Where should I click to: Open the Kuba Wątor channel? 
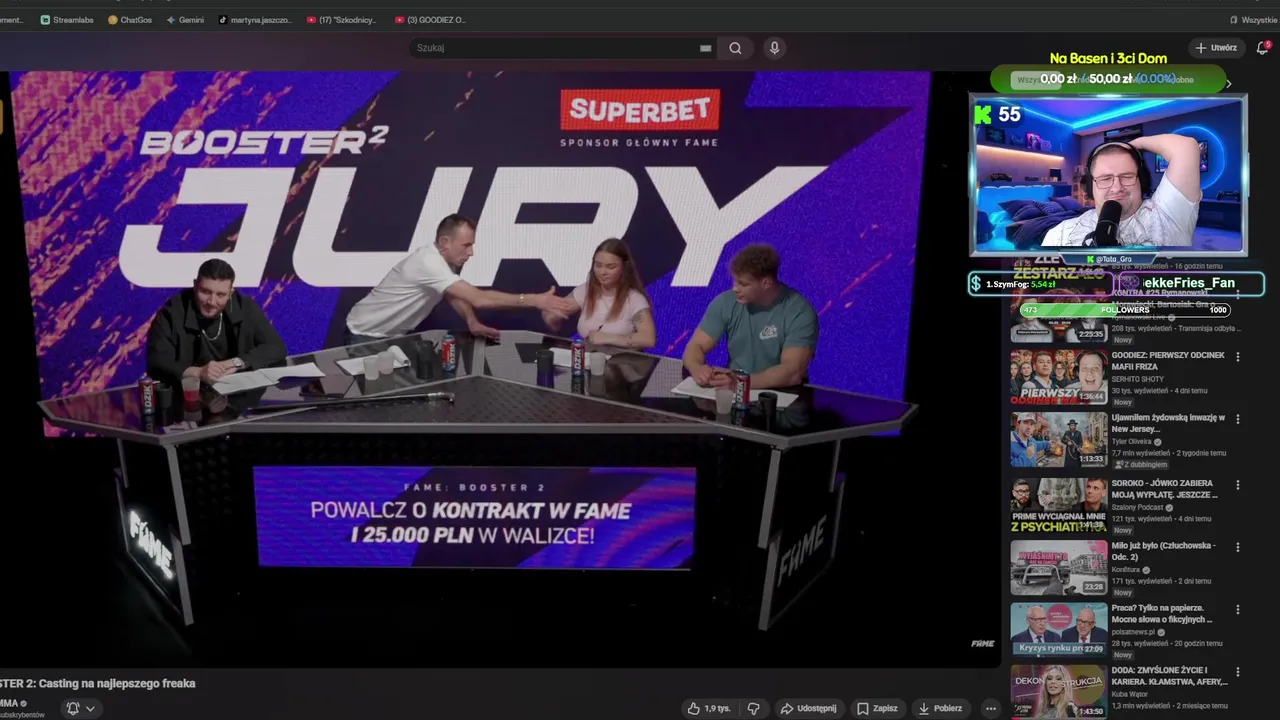[x=1131, y=694]
